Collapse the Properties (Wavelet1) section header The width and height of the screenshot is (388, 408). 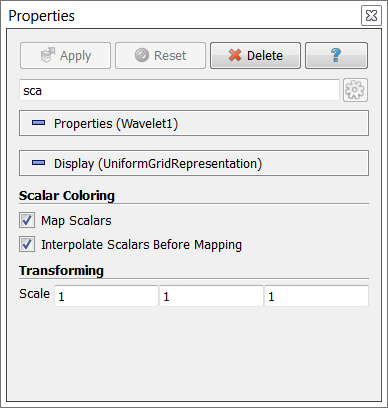pos(194,123)
